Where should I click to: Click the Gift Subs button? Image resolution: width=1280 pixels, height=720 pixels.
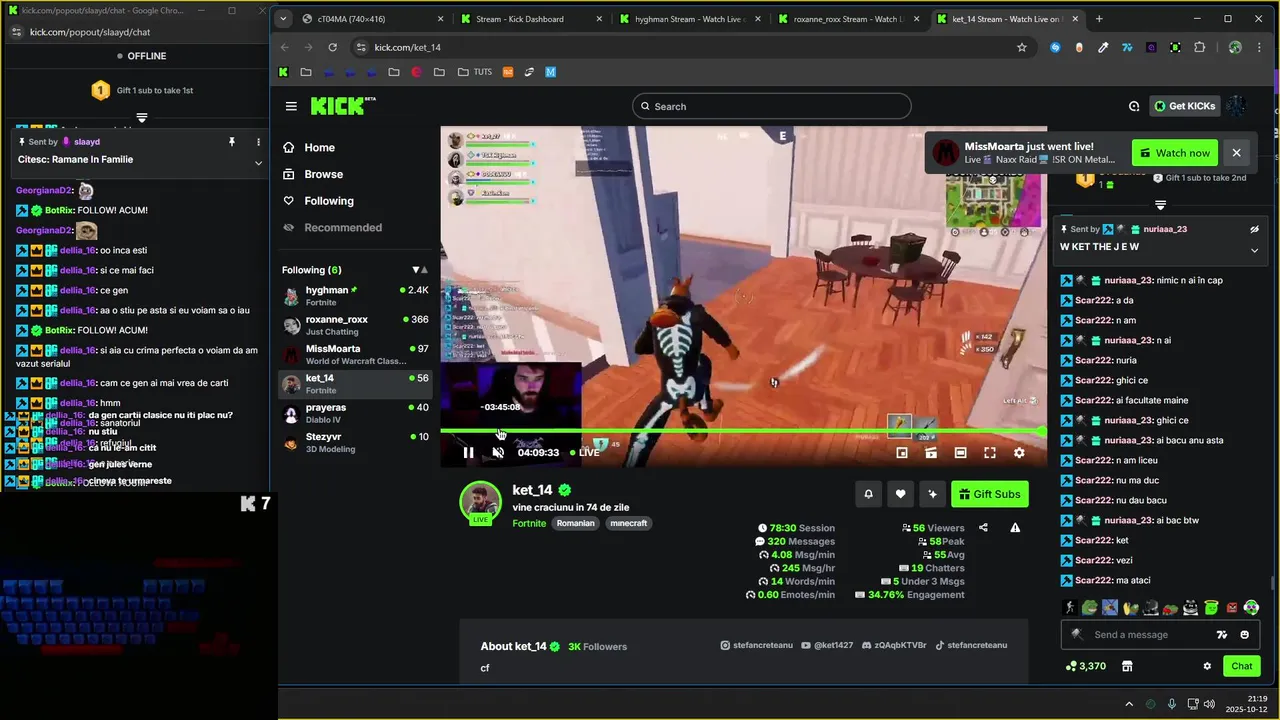989,494
